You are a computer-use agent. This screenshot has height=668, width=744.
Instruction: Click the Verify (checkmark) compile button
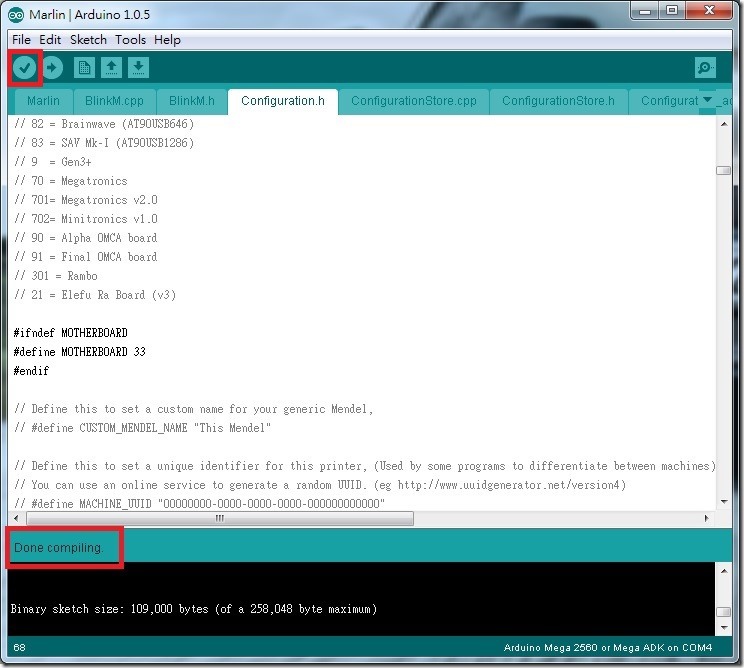[25, 68]
